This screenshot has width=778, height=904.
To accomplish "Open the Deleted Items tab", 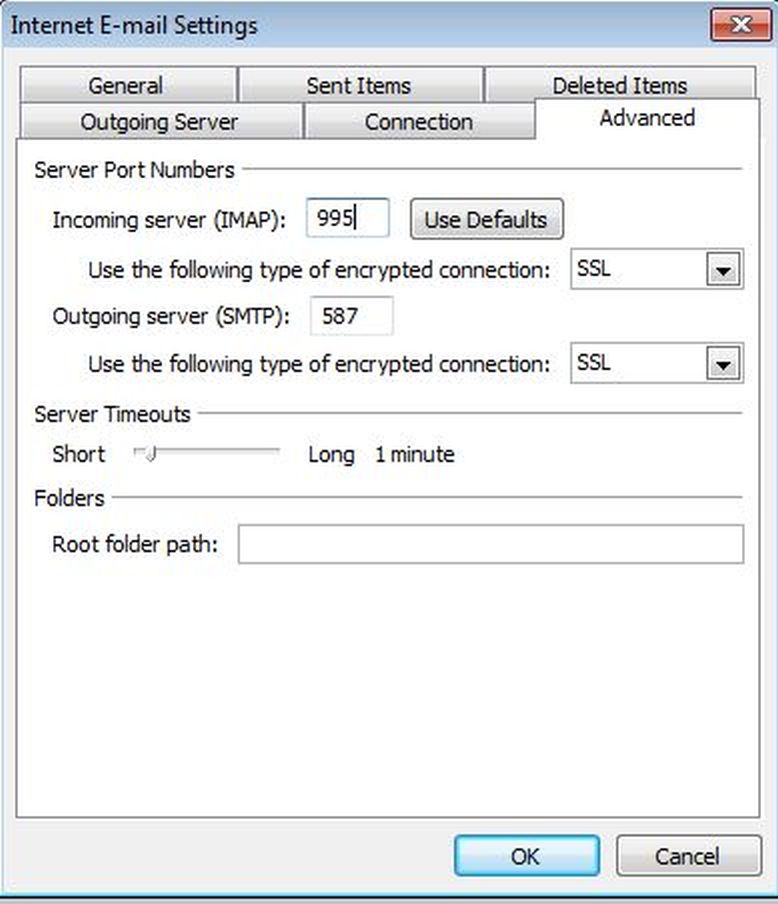I will click(621, 85).
